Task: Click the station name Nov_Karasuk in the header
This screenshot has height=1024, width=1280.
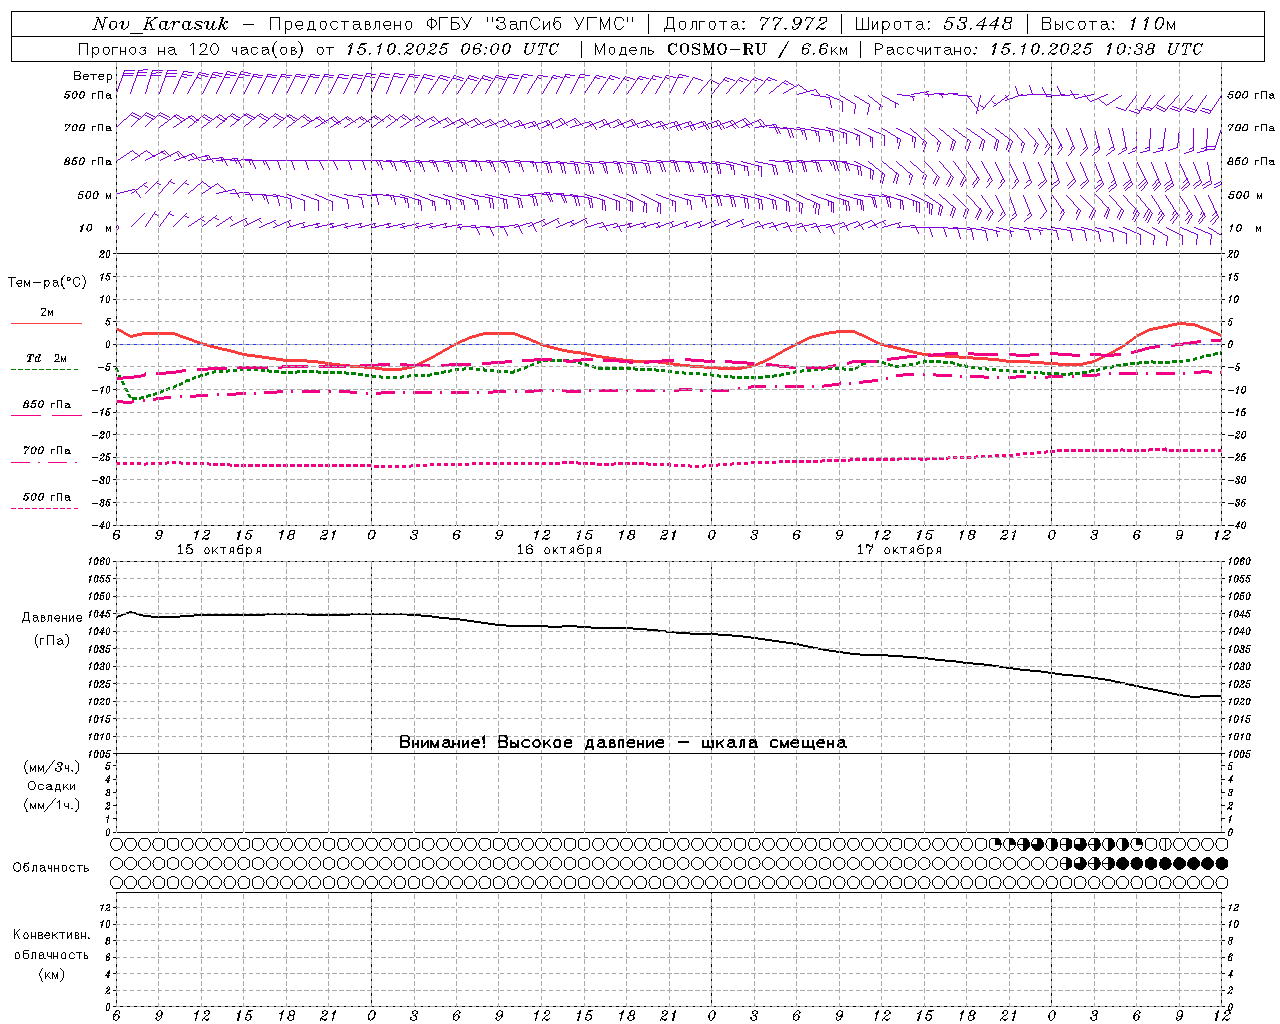Action: point(160,24)
